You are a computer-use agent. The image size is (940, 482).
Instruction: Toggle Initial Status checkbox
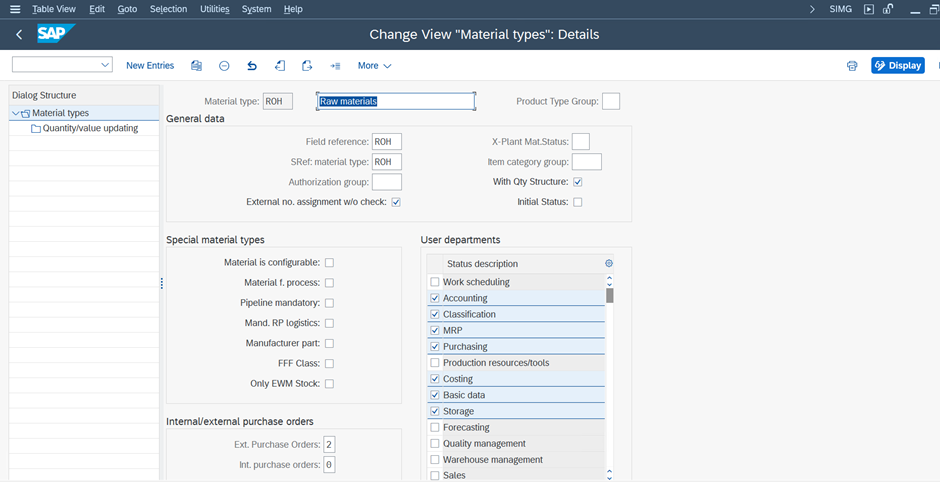(578, 202)
